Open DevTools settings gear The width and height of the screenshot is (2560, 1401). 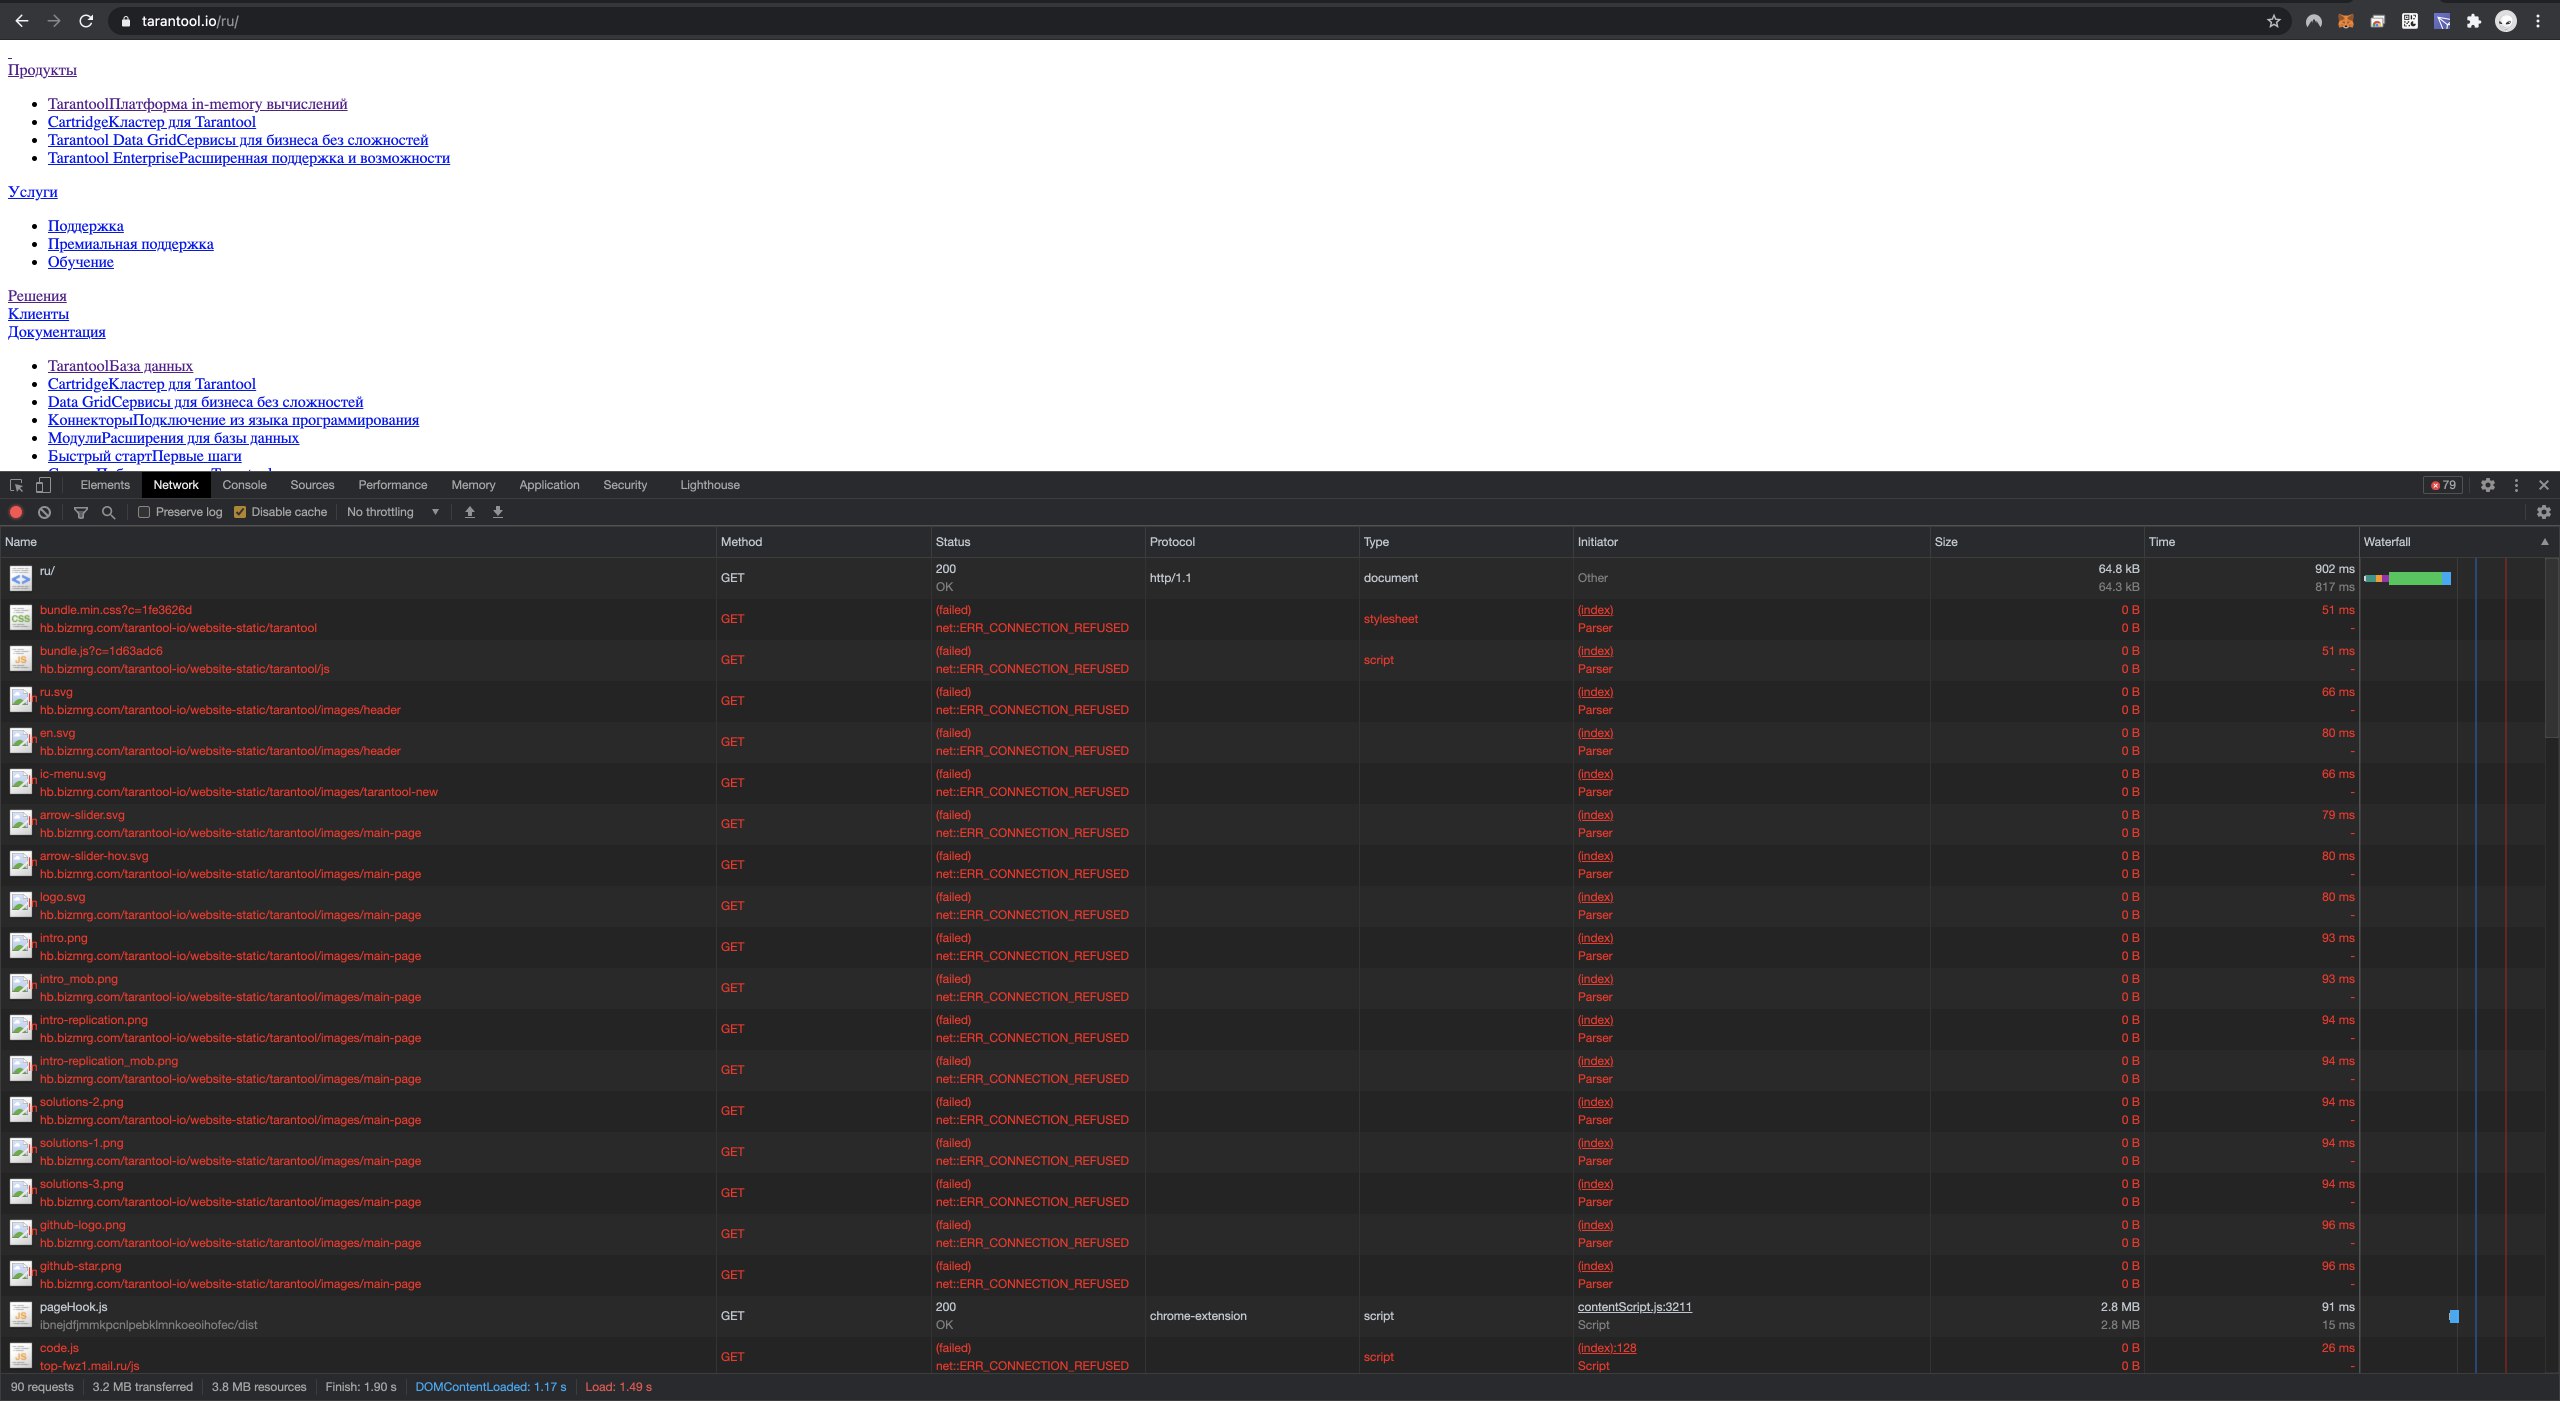(x=2488, y=485)
